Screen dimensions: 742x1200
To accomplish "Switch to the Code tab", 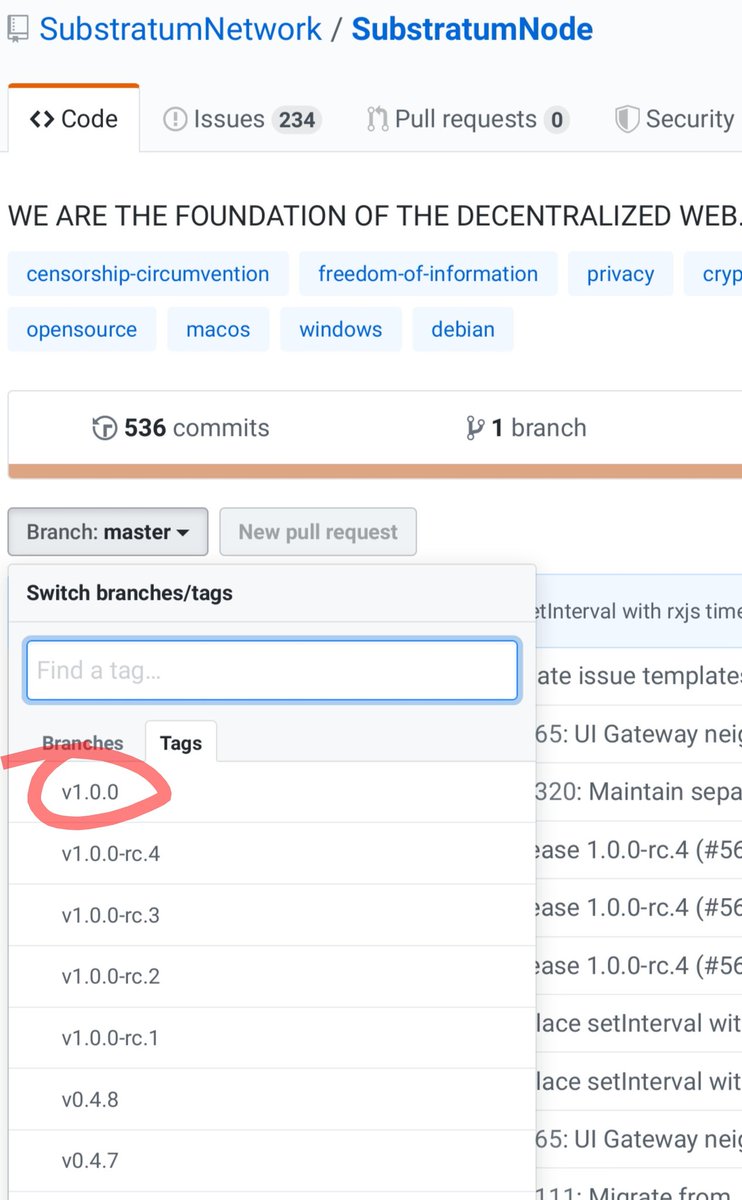I will (x=73, y=119).
